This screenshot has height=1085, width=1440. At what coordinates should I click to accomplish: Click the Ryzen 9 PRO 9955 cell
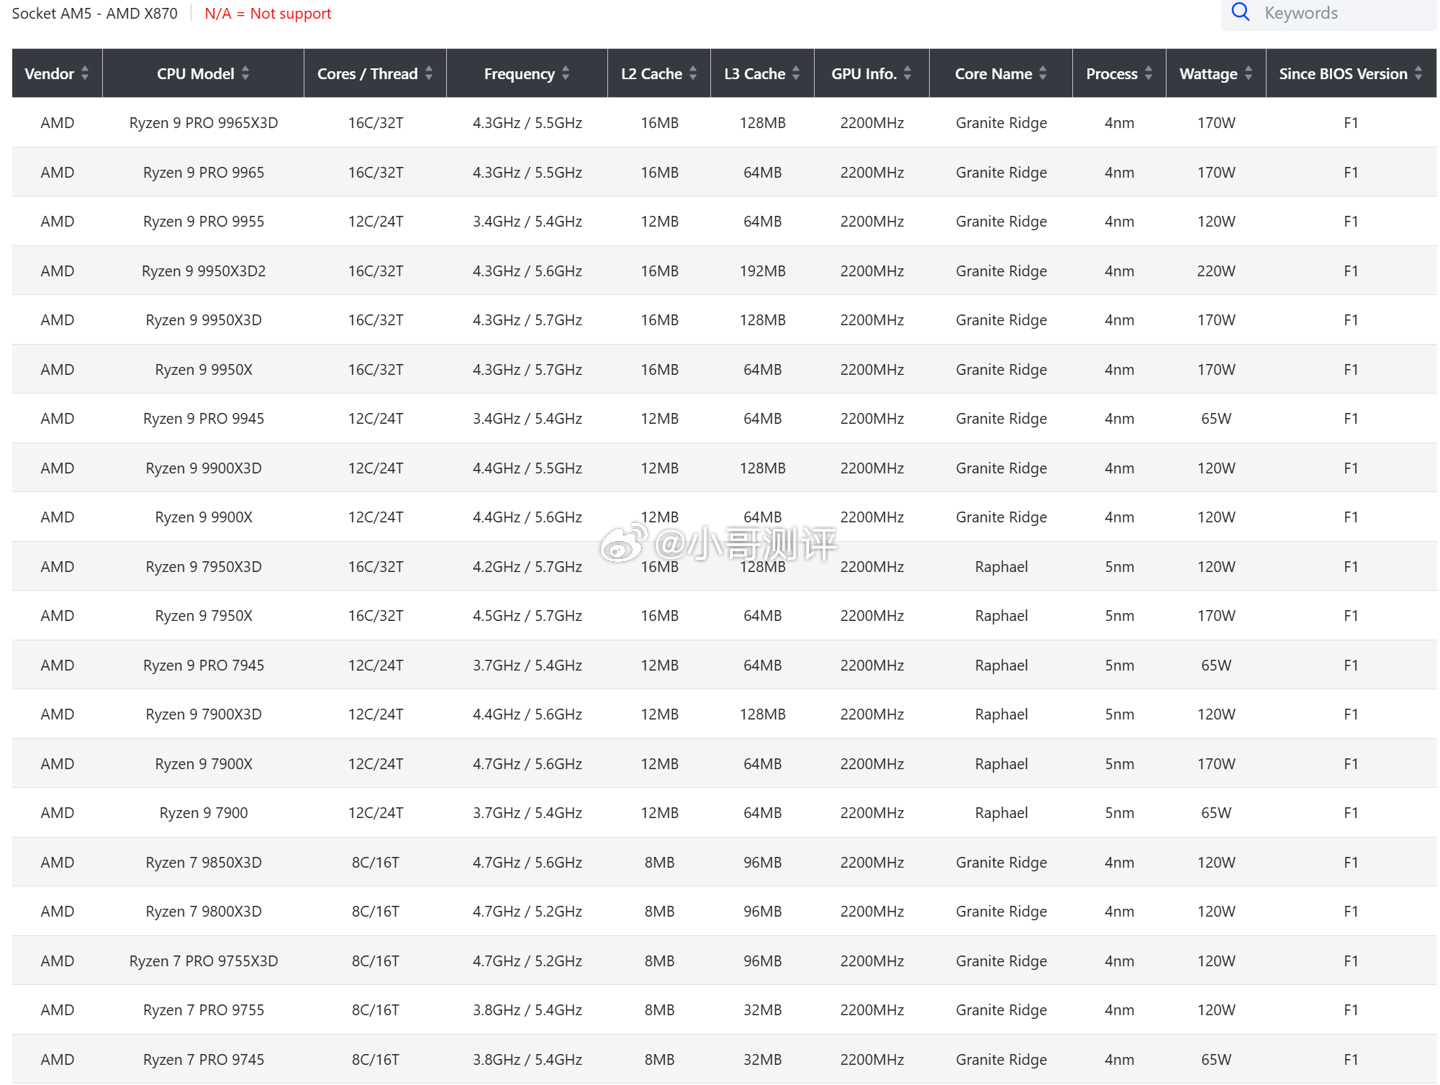[x=204, y=222]
